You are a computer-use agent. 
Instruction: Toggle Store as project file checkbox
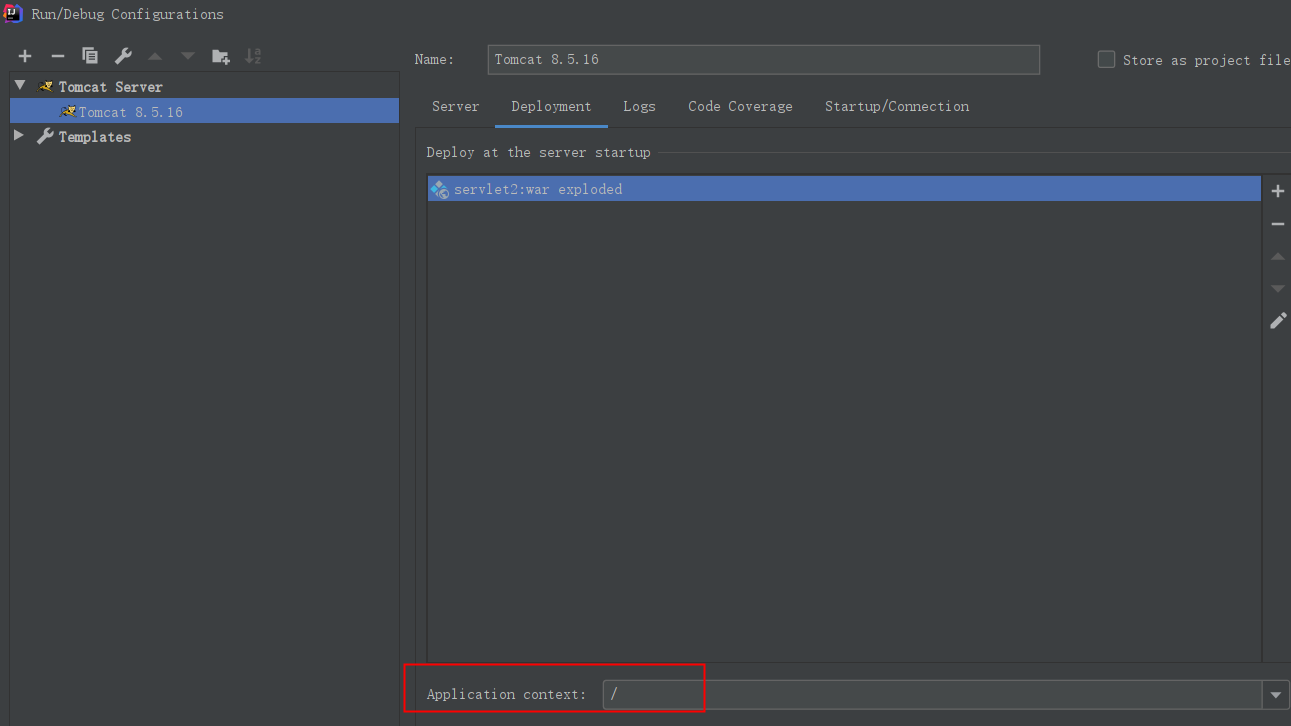(x=1106, y=59)
